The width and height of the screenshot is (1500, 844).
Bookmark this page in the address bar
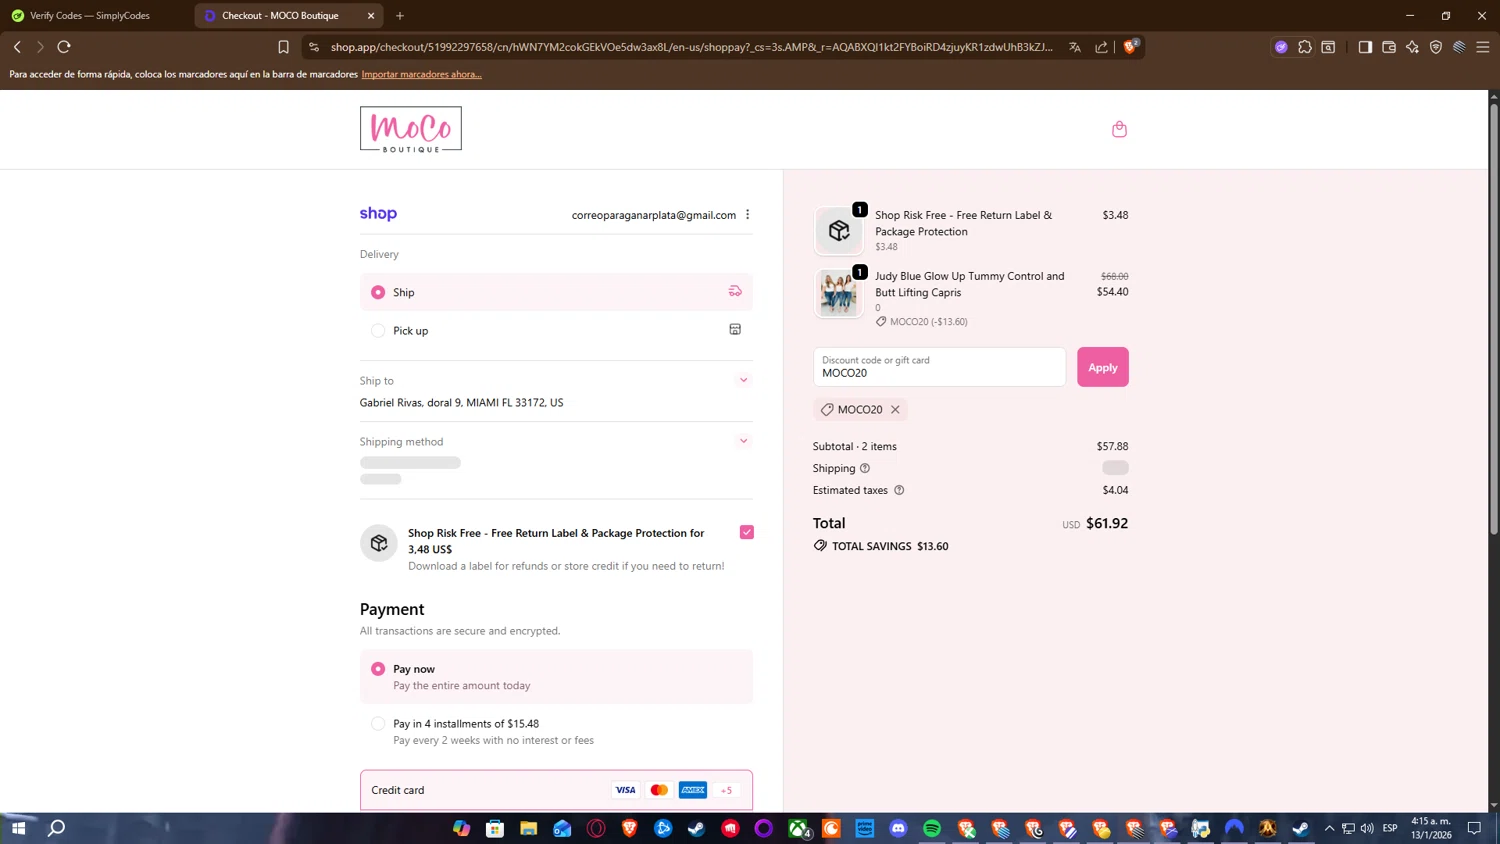coord(283,47)
